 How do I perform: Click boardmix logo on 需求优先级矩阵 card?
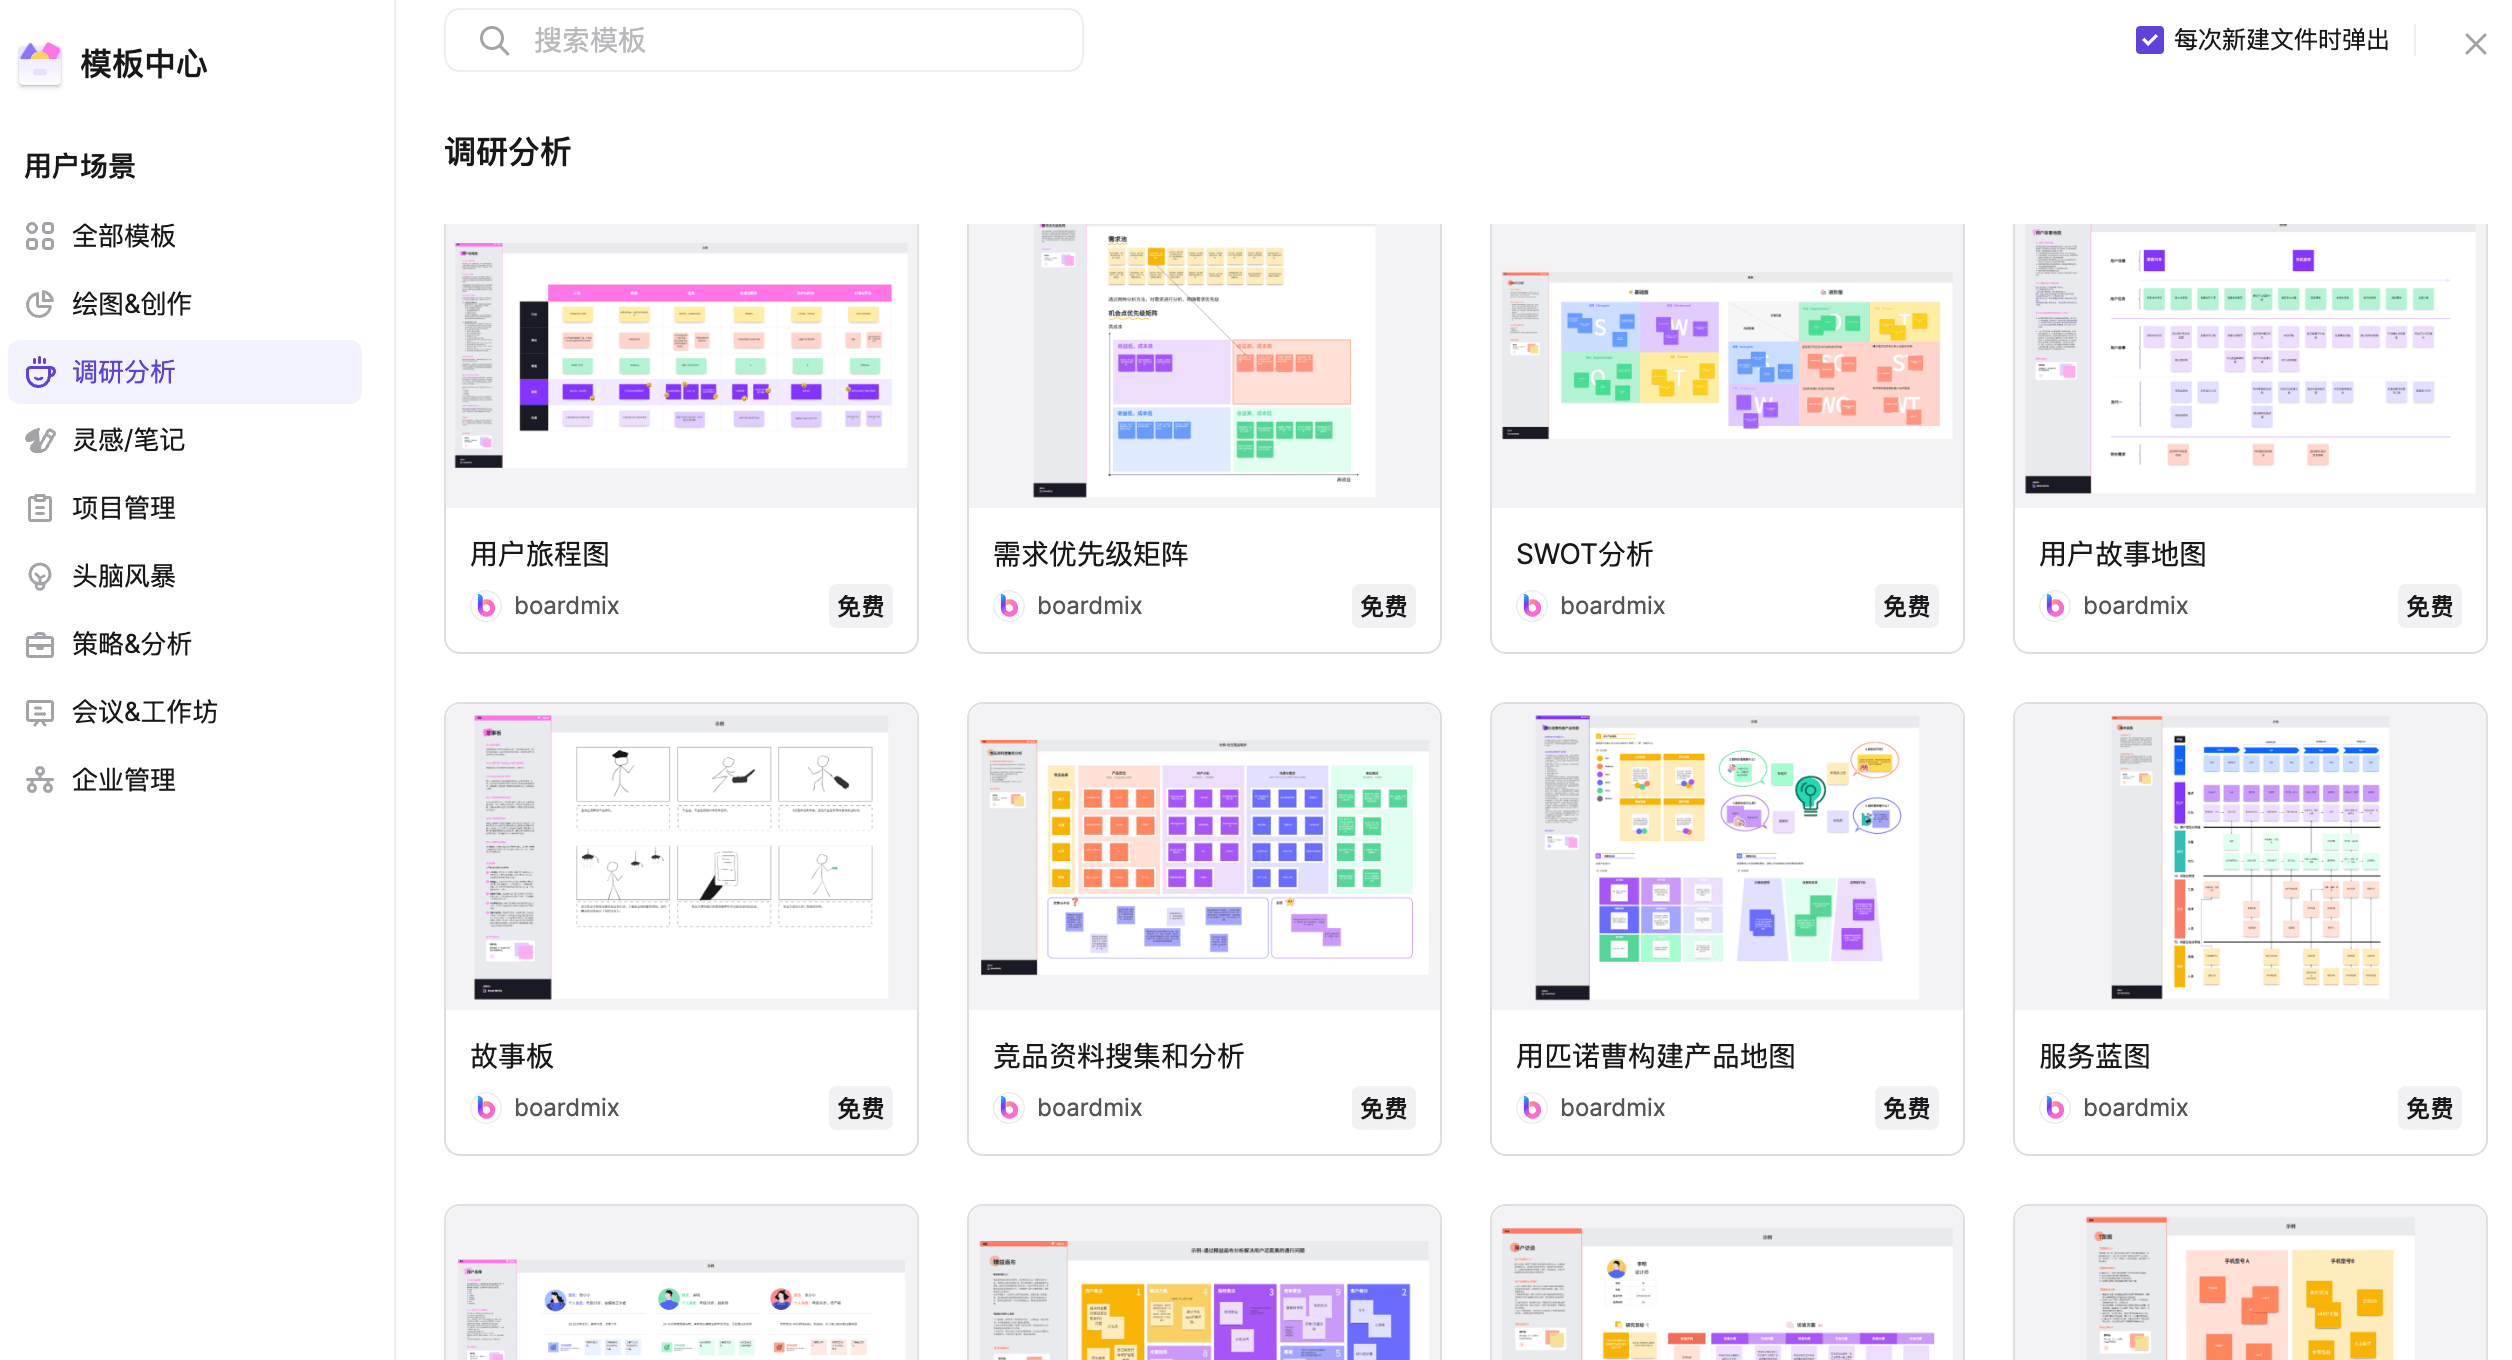tap(1009, 606)
